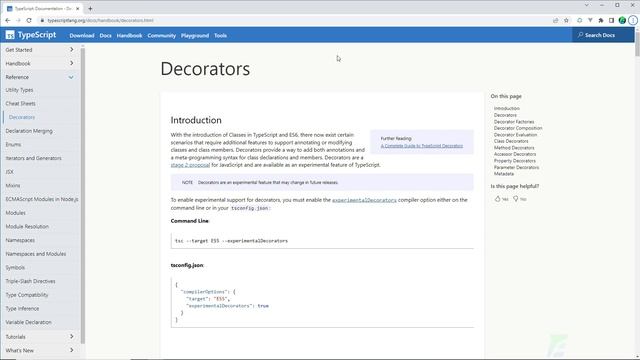Open the browser extensions puzzle icon
This screenshot has height=360, width=640.
[601, 20]
